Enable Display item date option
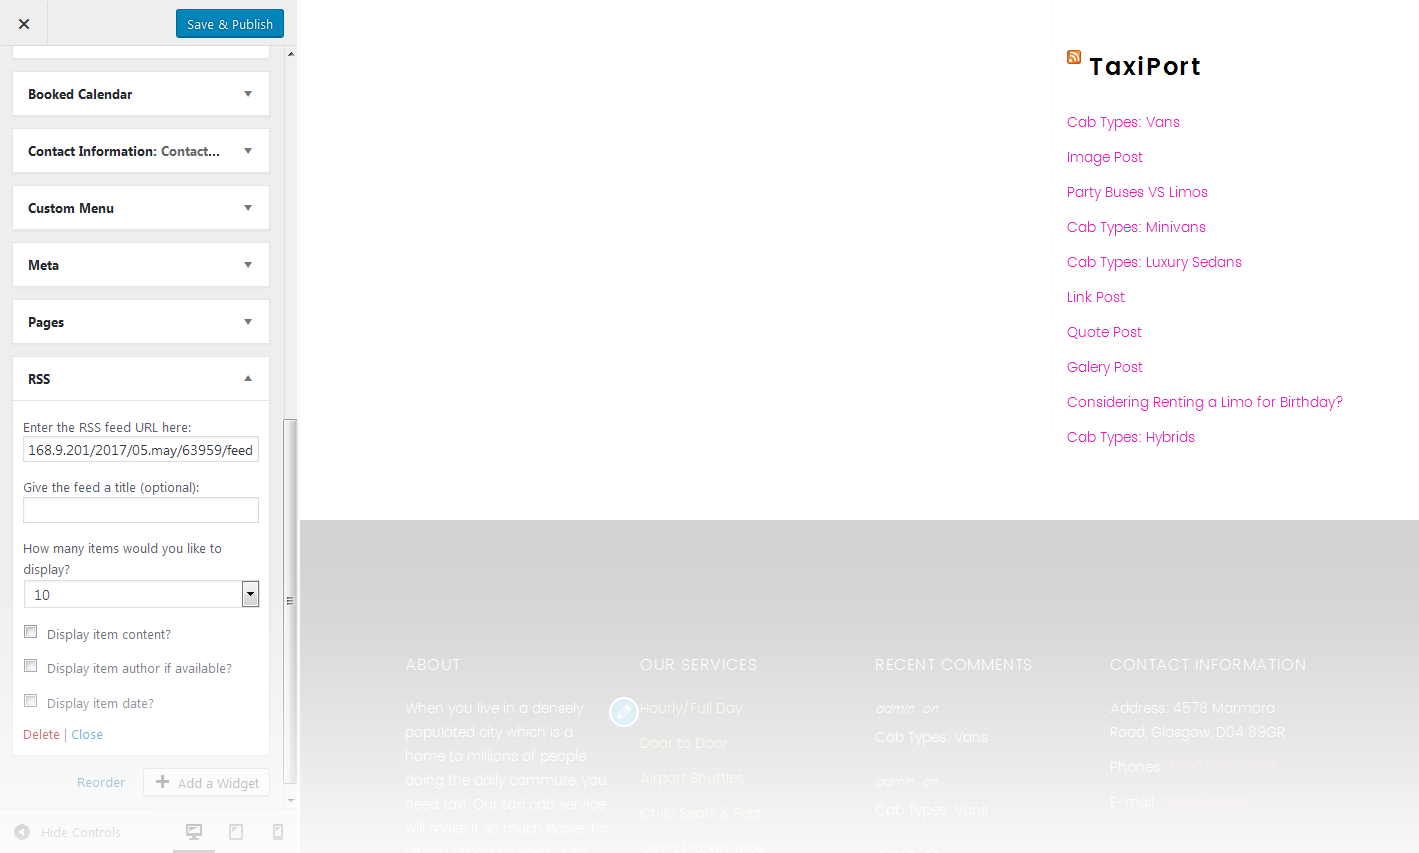1419x853 pixels. (30, 700)
